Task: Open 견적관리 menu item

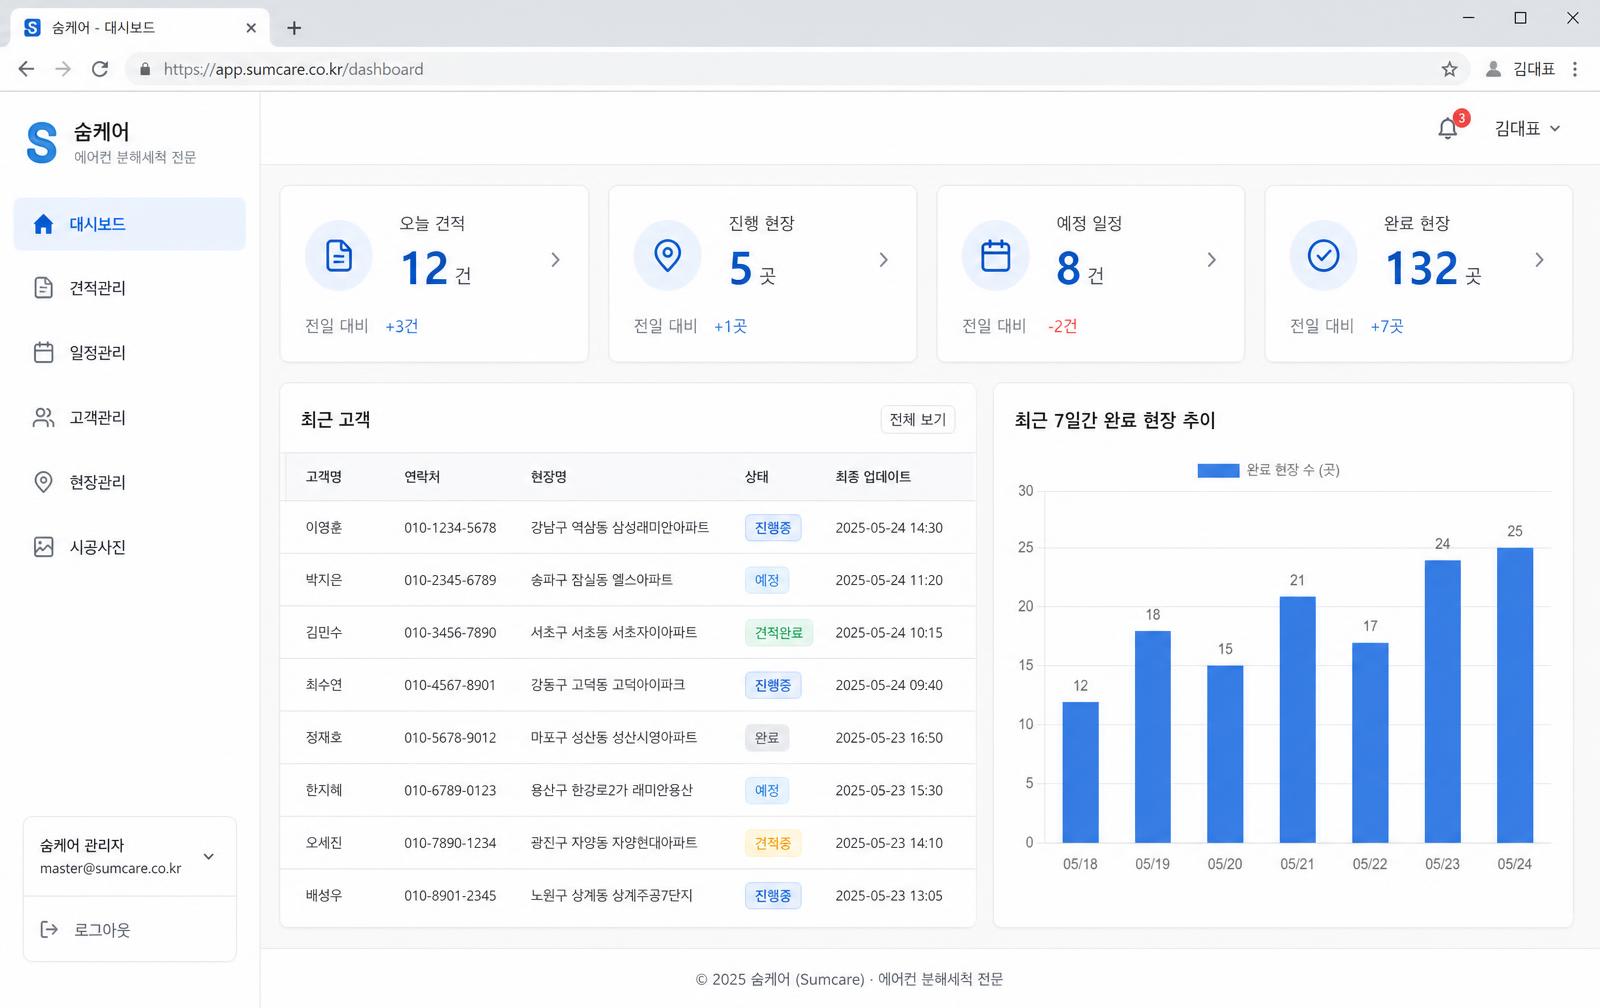Action: click(x=130, y=288)
